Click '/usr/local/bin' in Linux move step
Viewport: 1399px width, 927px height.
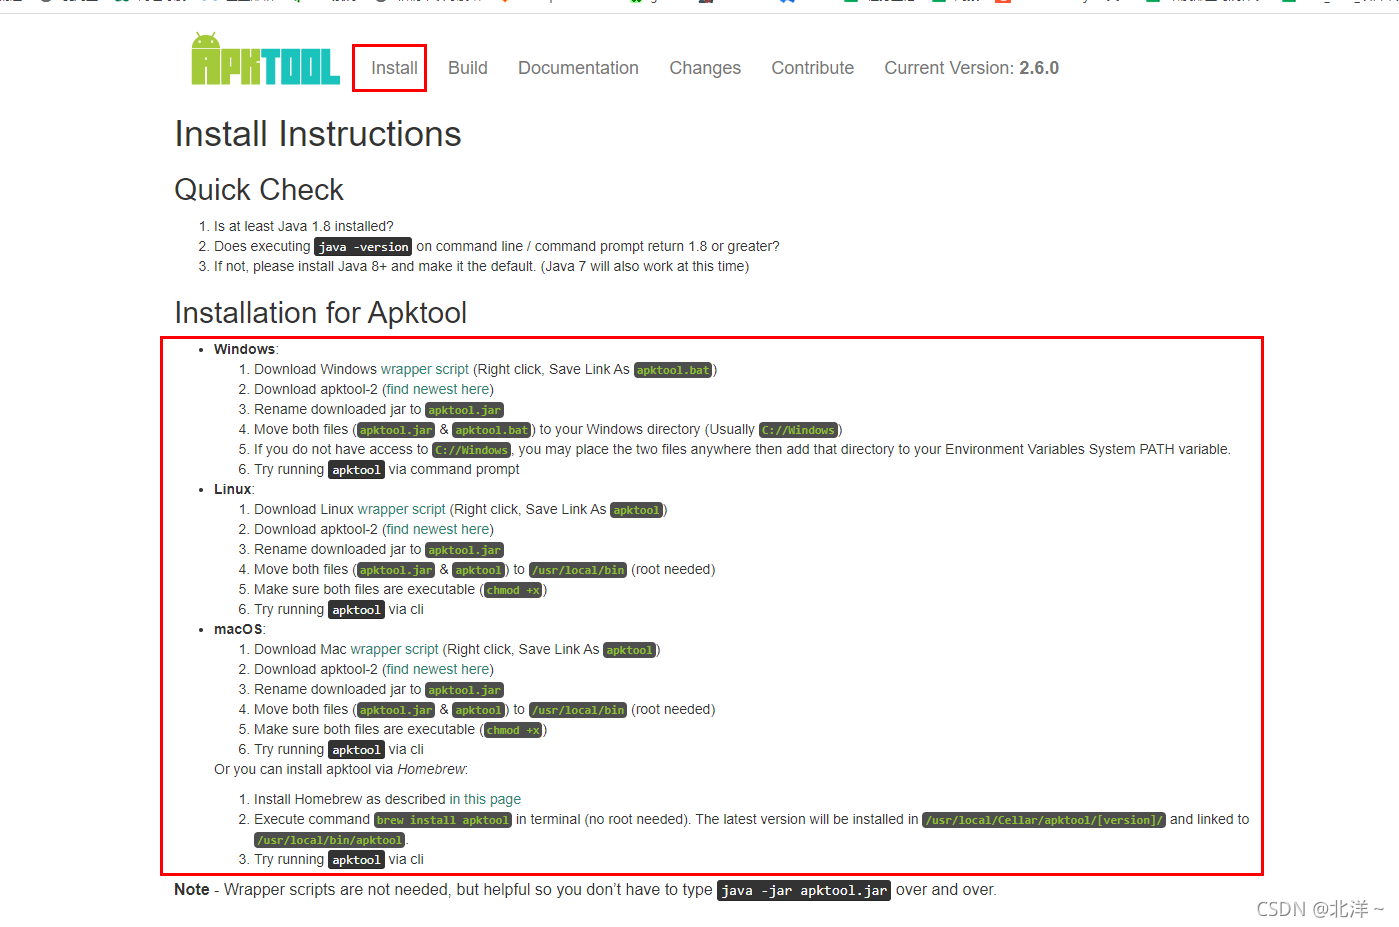pyautogui.click(x=578, y=570)
